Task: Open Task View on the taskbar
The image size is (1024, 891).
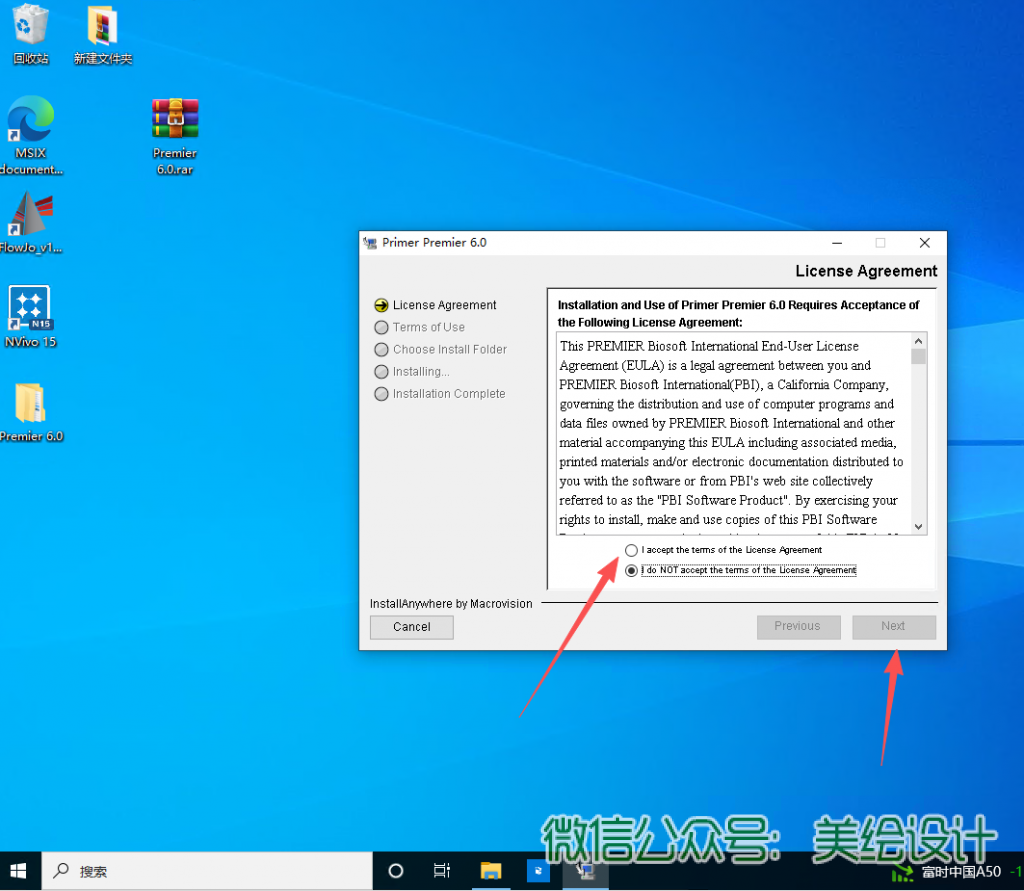Action: (x=442, y=871)
